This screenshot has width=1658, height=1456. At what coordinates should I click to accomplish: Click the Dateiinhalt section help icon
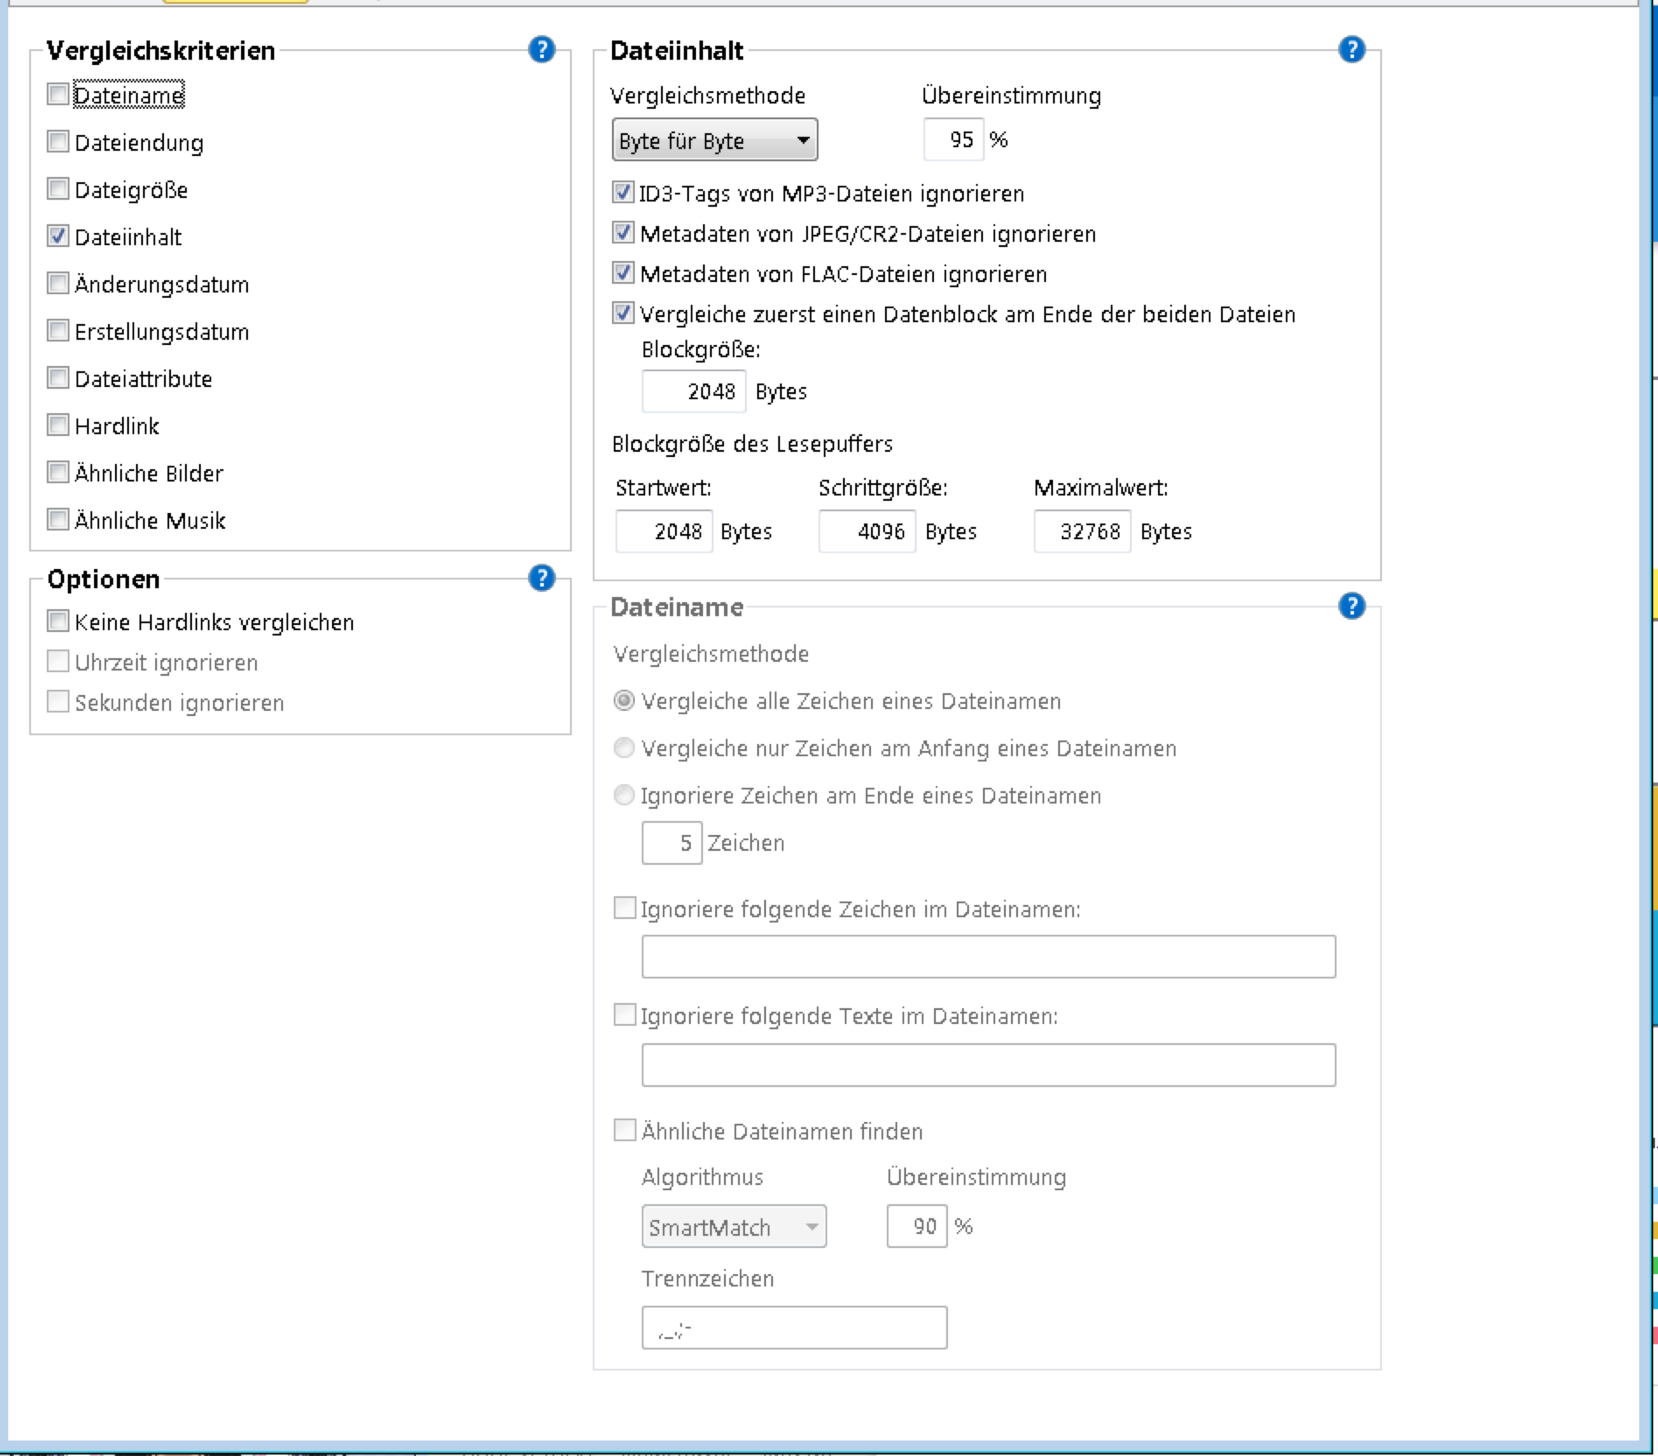[1351, 50]
